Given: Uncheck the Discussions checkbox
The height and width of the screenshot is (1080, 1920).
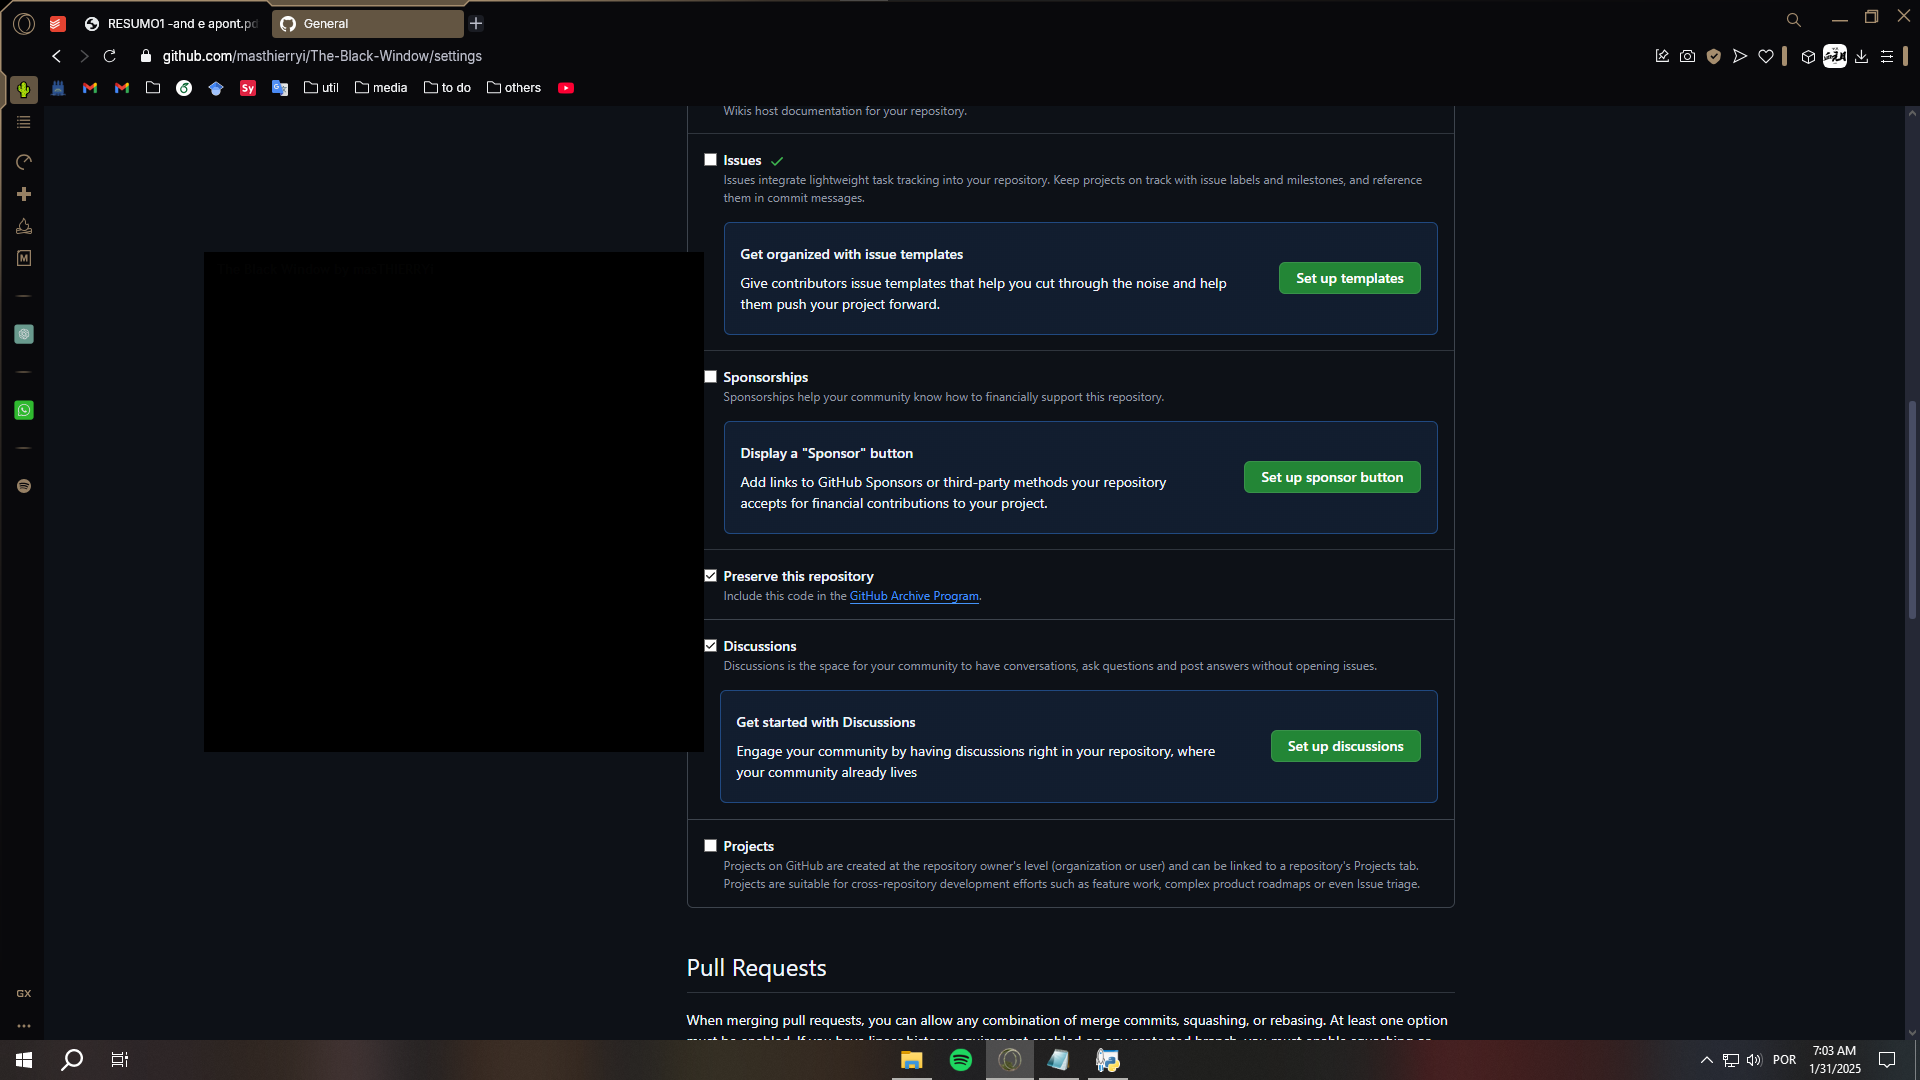Looking at the screenshot, I should pos(710,646).
